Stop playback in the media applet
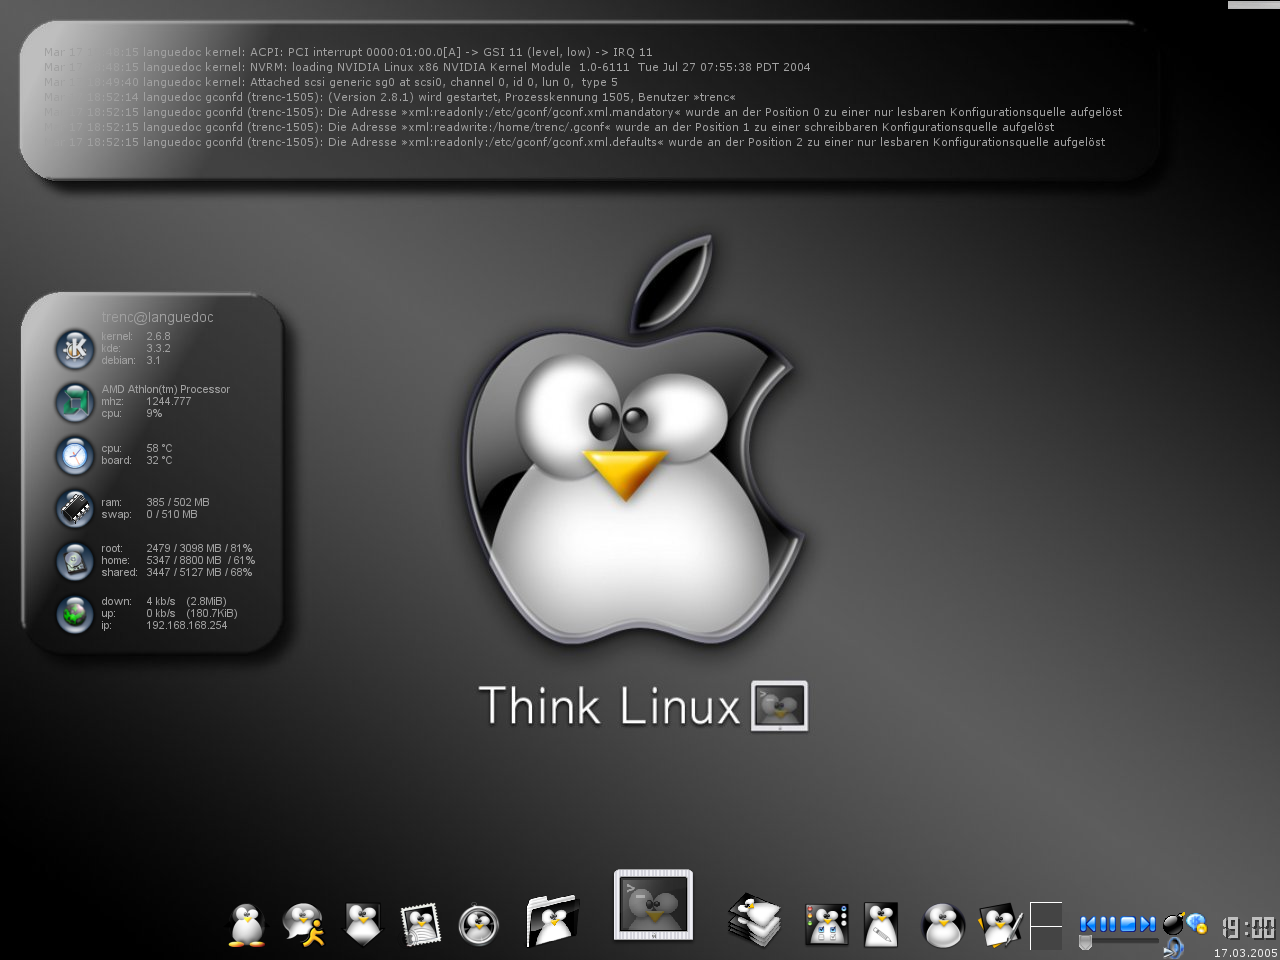Screen dimensions: 1280x960 click(x=1128, y=924)
